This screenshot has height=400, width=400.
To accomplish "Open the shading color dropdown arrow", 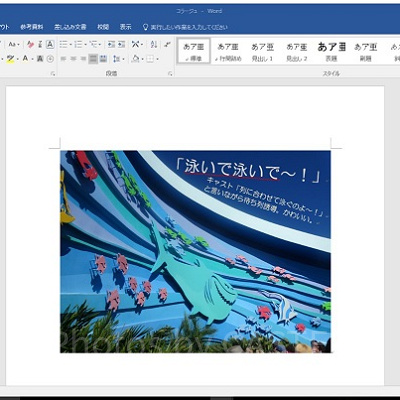I will tap(142, 59).
